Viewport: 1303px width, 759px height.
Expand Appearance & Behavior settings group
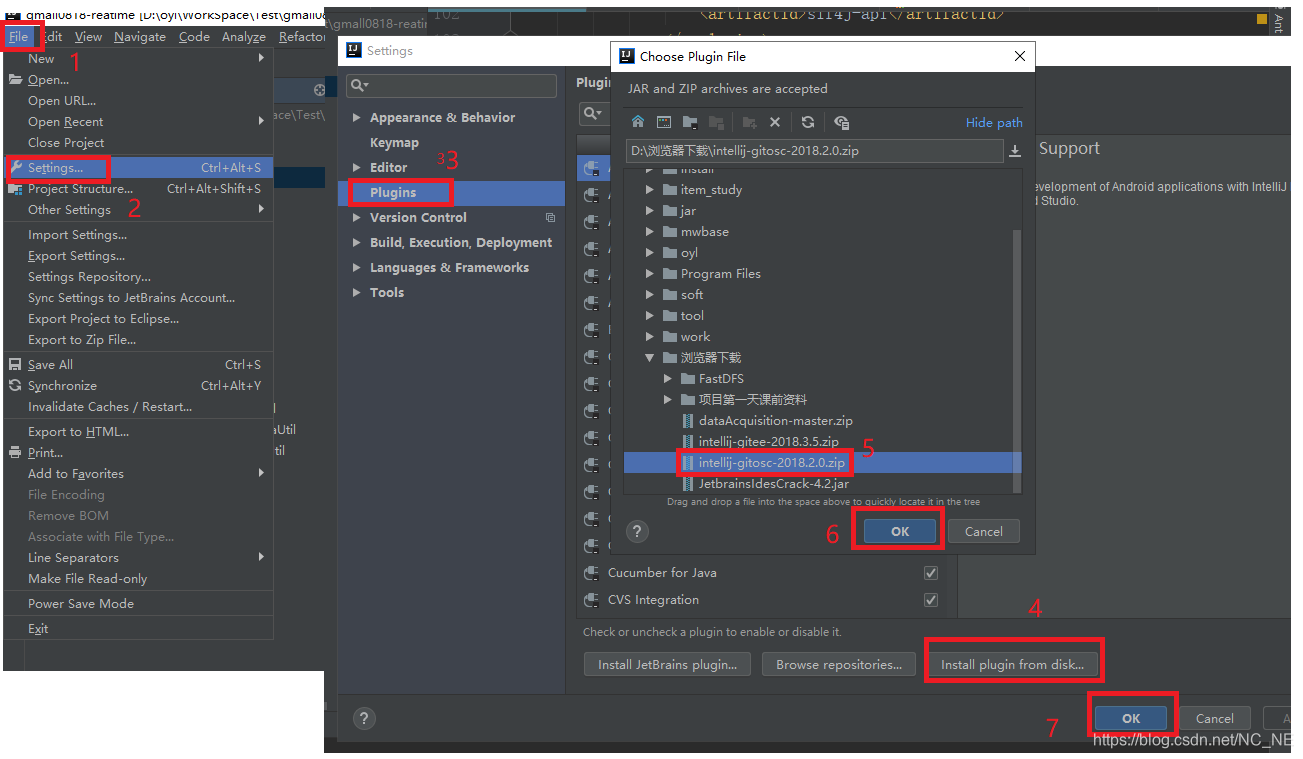(357, 117)
